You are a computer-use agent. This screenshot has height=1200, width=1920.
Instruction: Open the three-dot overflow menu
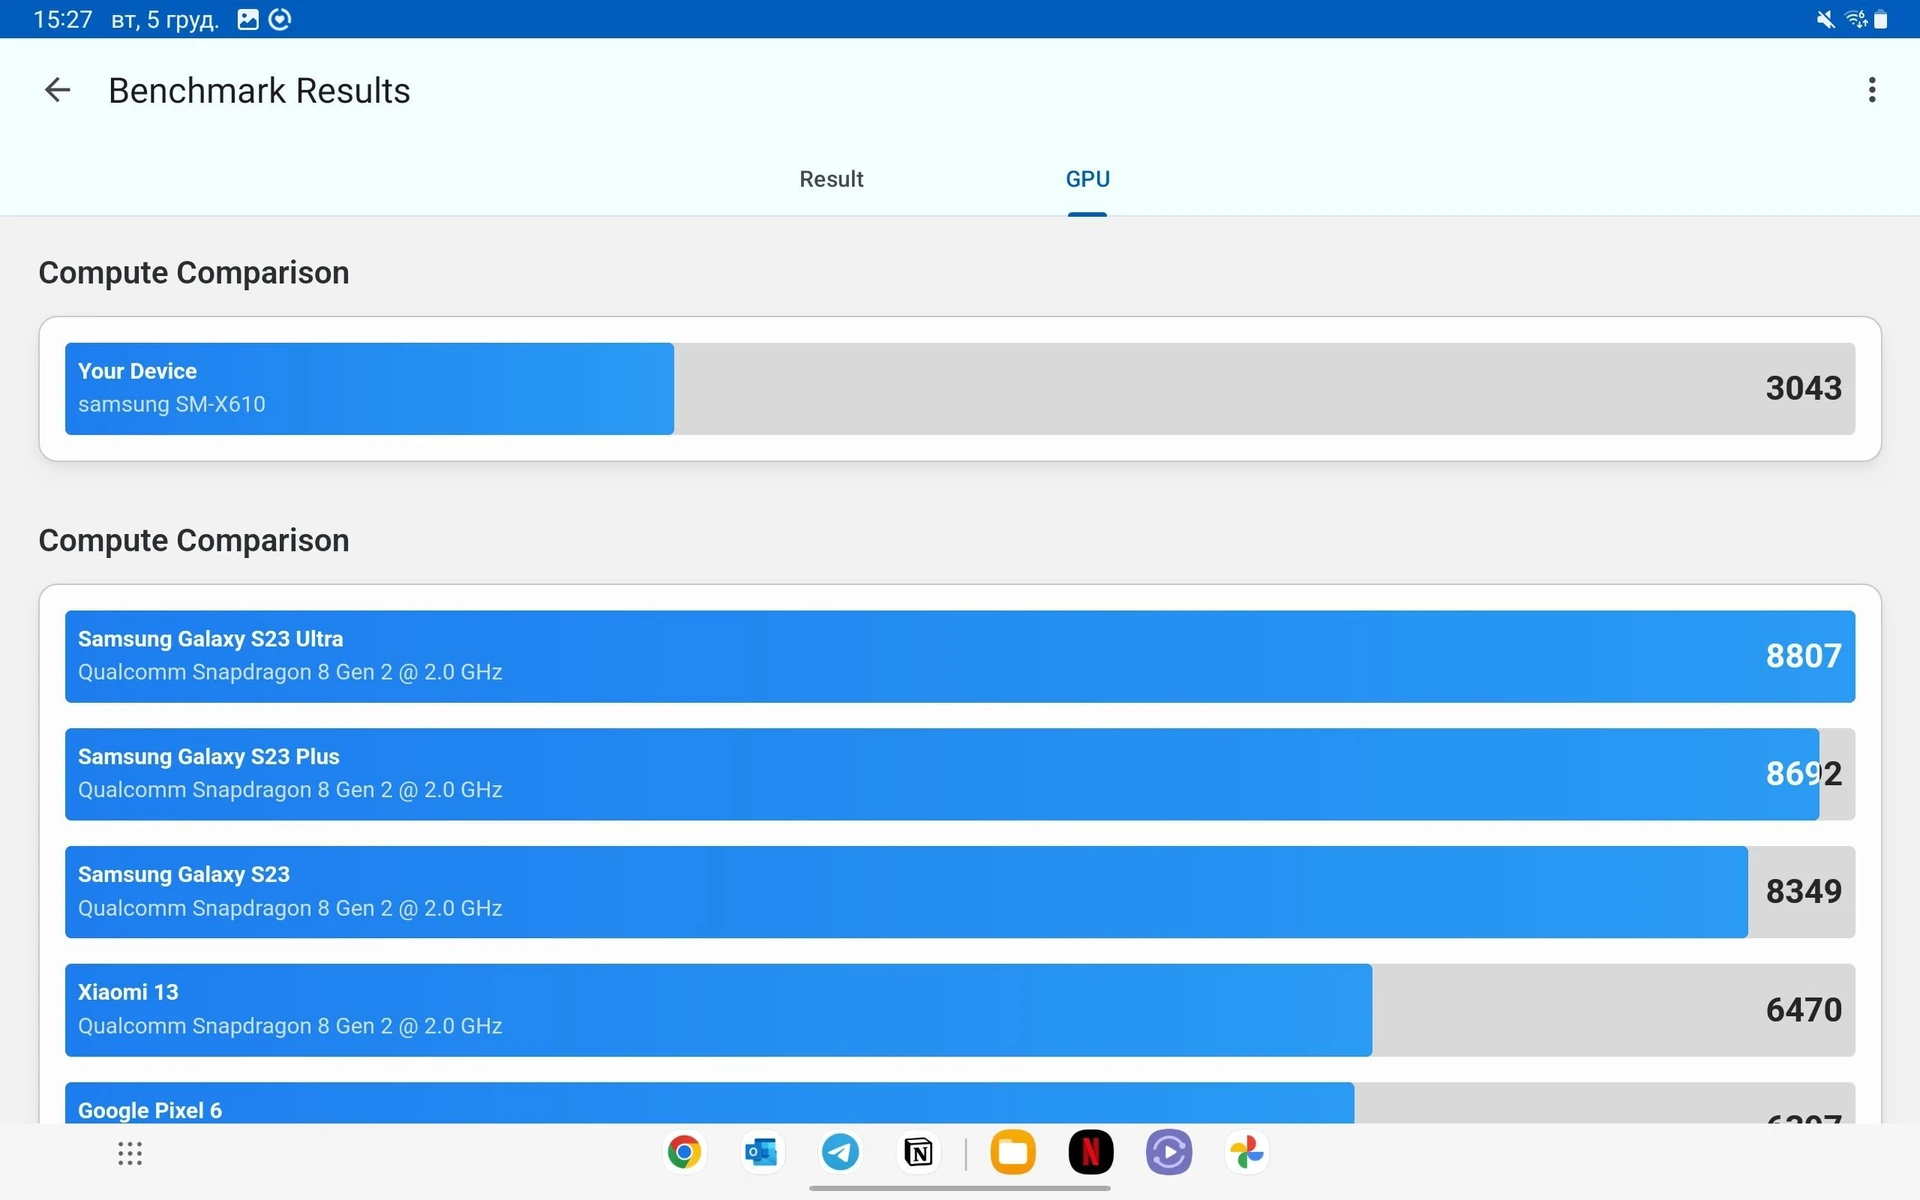(1872, 90)
